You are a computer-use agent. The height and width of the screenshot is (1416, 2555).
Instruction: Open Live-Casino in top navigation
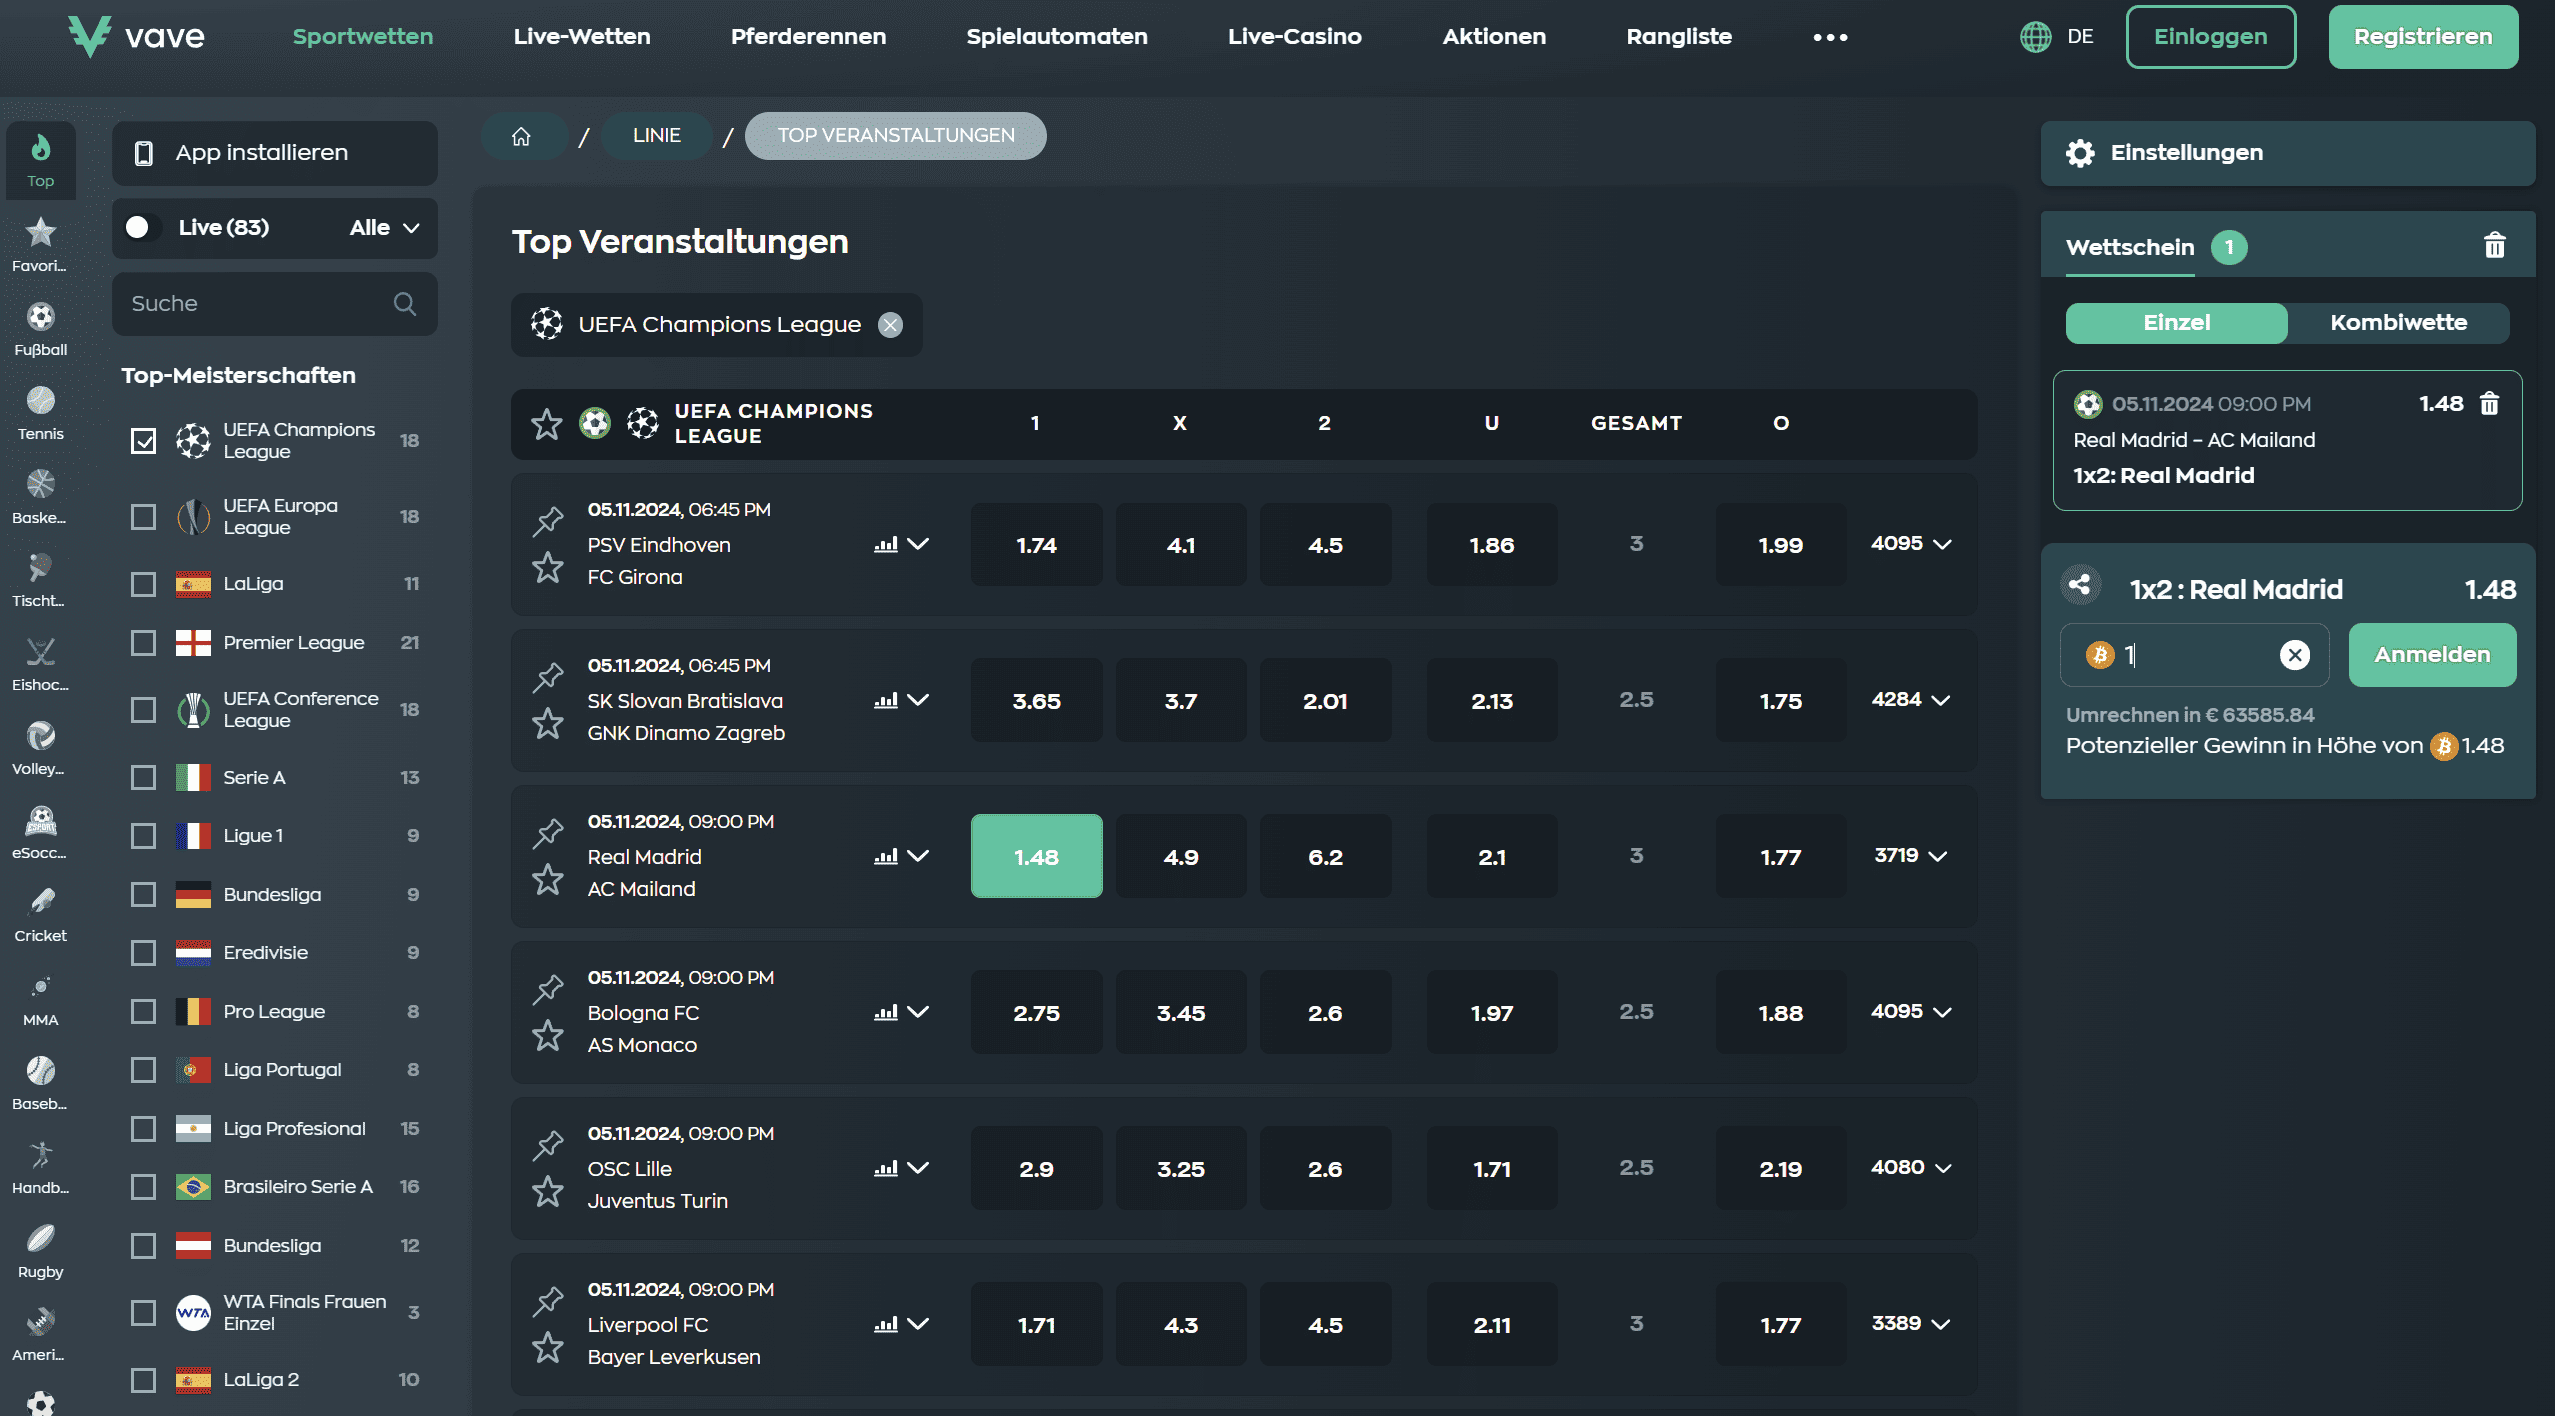click(1295, 37)
